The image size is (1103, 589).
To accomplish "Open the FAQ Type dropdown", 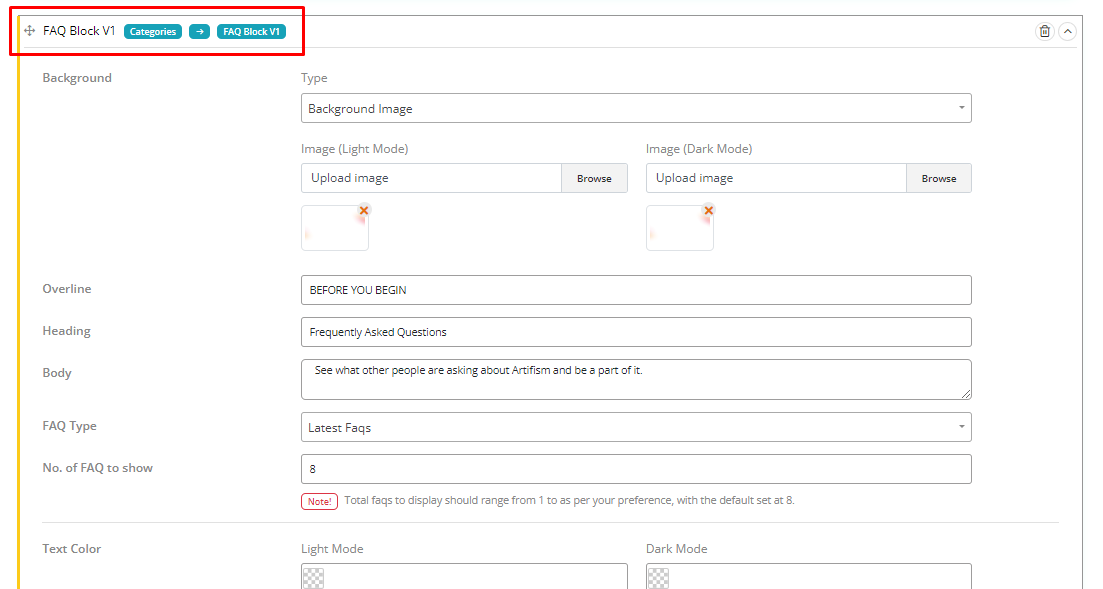I will (x=635, y=427).
